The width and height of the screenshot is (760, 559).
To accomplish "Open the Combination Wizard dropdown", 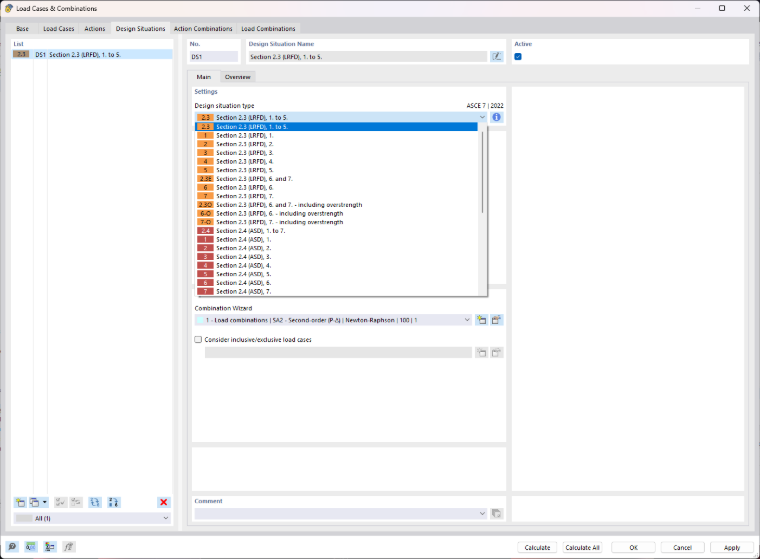I will point(467,320).
